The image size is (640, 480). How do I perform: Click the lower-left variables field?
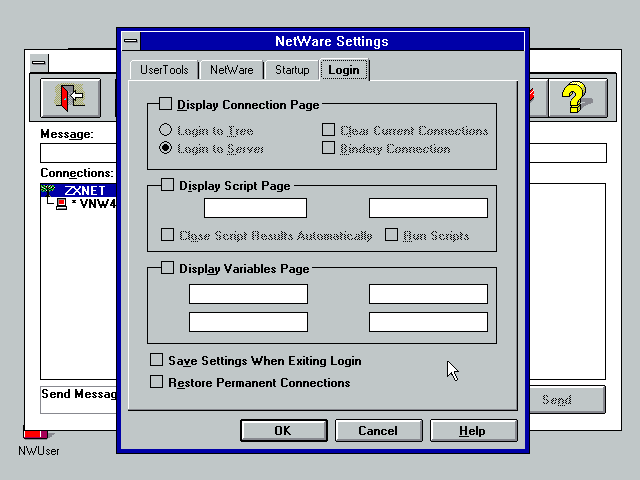(248, 322)
